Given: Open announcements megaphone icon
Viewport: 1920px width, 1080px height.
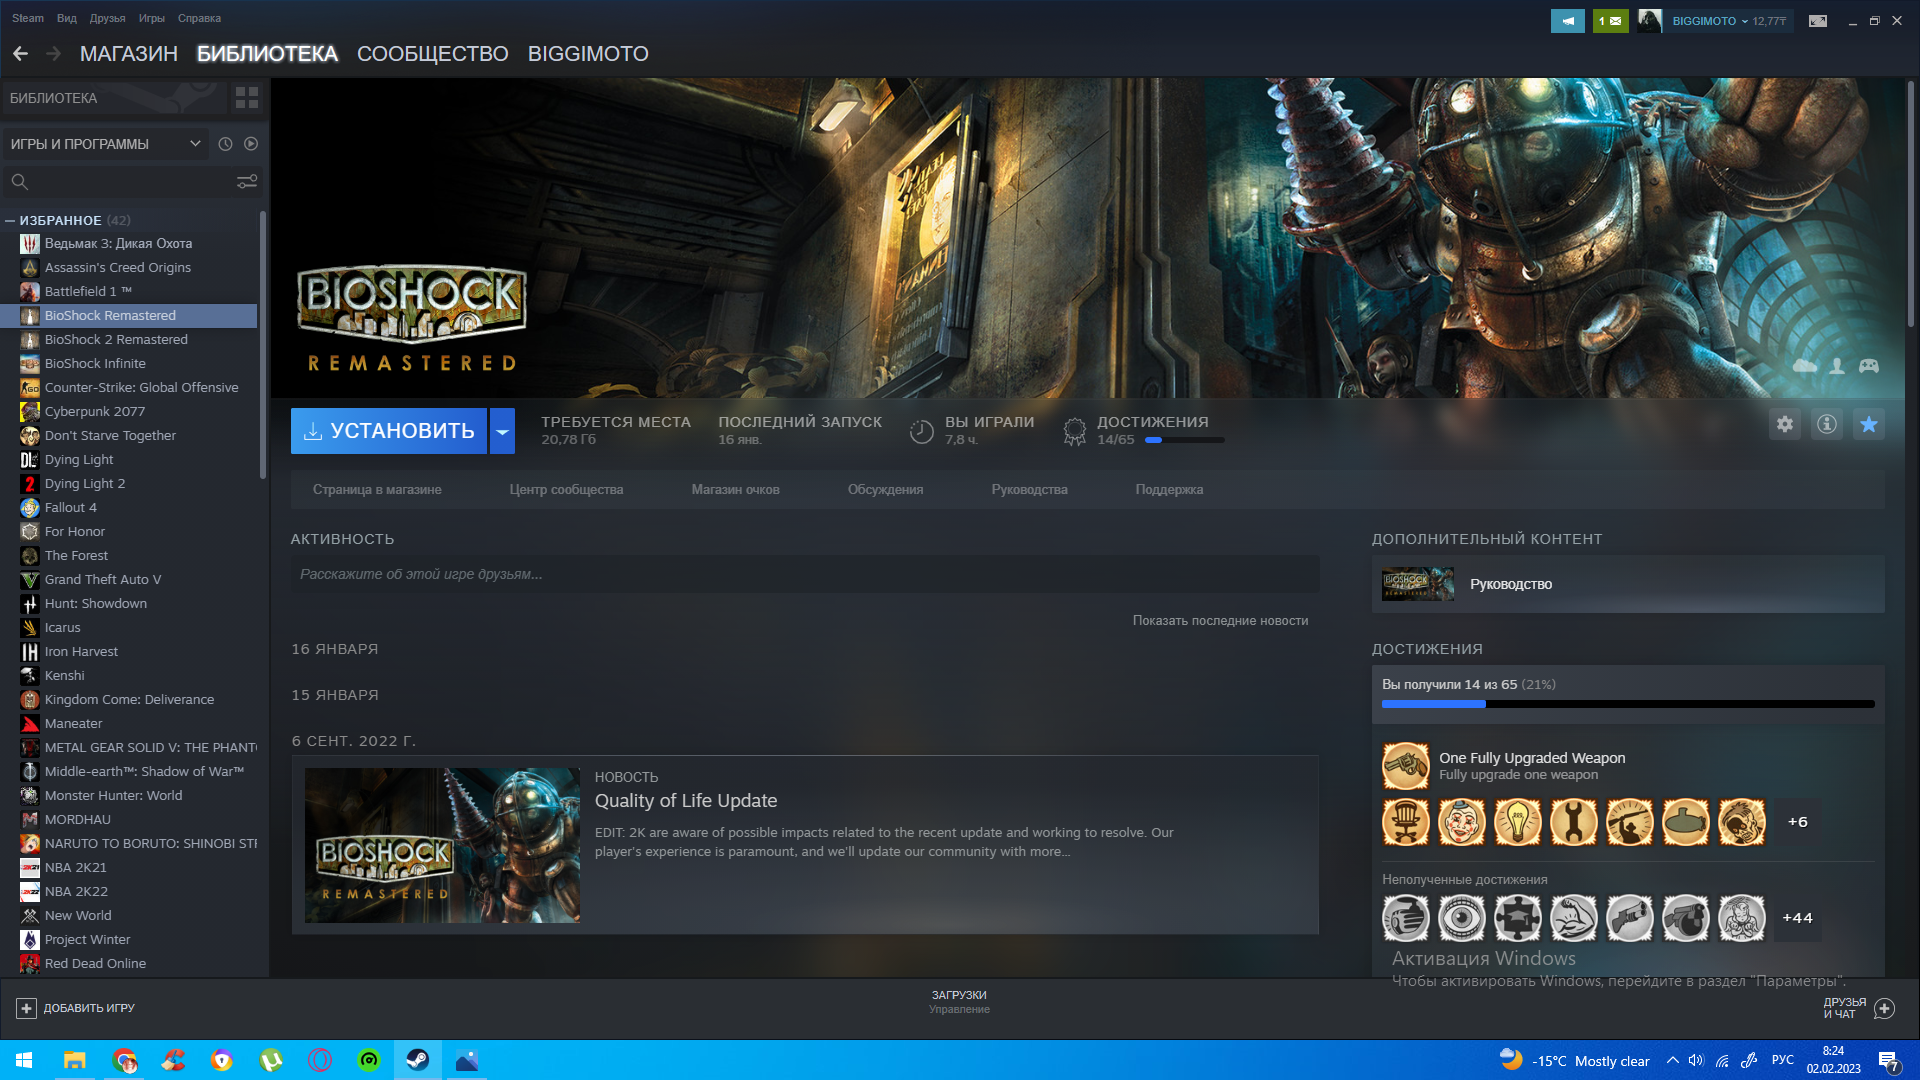Looking at the screenshot, I should click(1568, 21).
